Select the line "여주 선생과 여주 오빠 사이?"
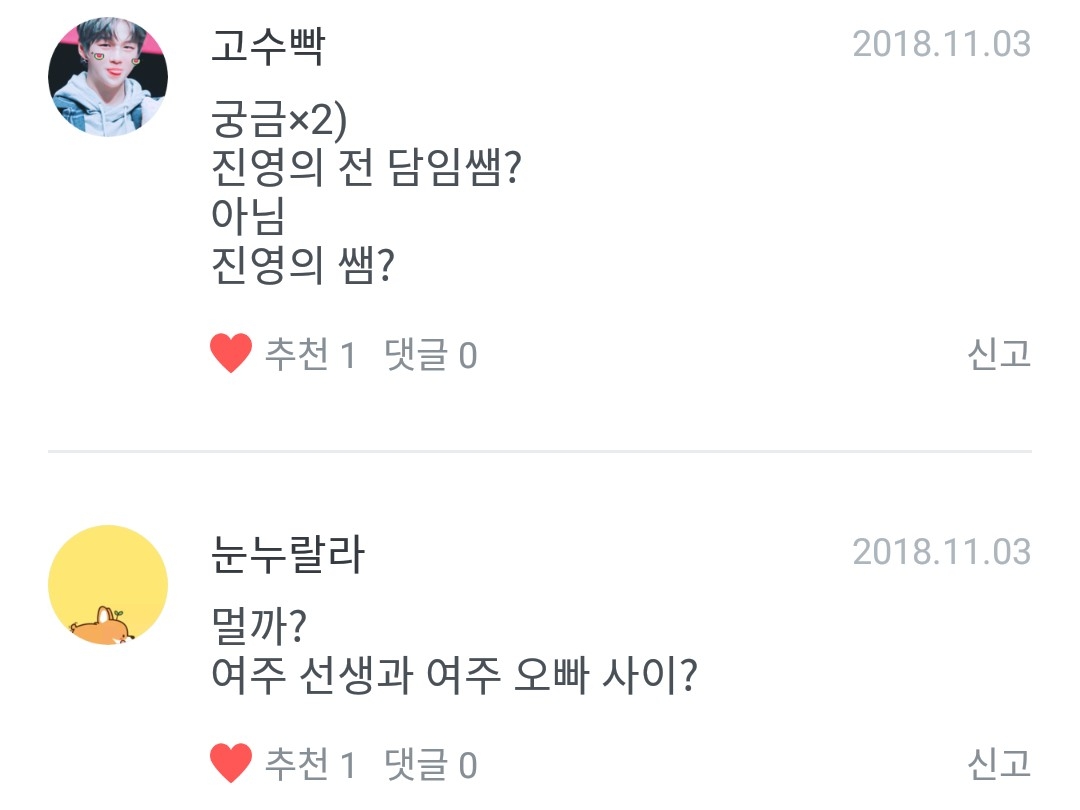Viewport: 1080px width, 810px height. click(454, 679)
